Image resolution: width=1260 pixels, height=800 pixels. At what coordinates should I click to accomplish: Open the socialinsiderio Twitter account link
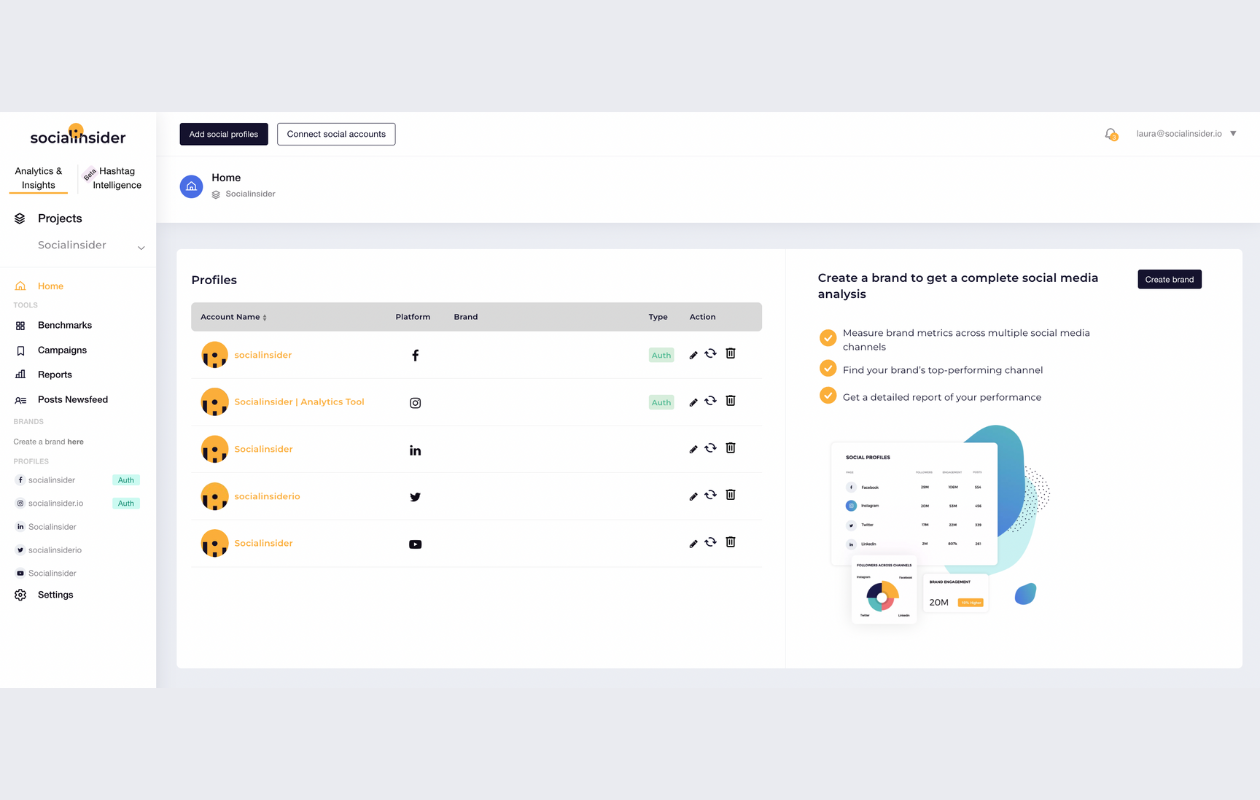(267, 496)
